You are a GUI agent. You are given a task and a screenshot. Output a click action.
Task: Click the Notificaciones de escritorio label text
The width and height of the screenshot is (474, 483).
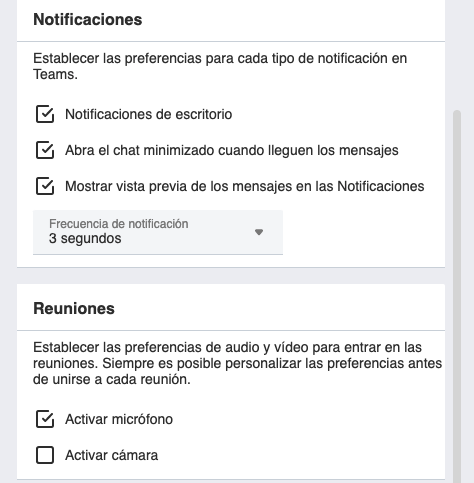click(x=149, y=114)
